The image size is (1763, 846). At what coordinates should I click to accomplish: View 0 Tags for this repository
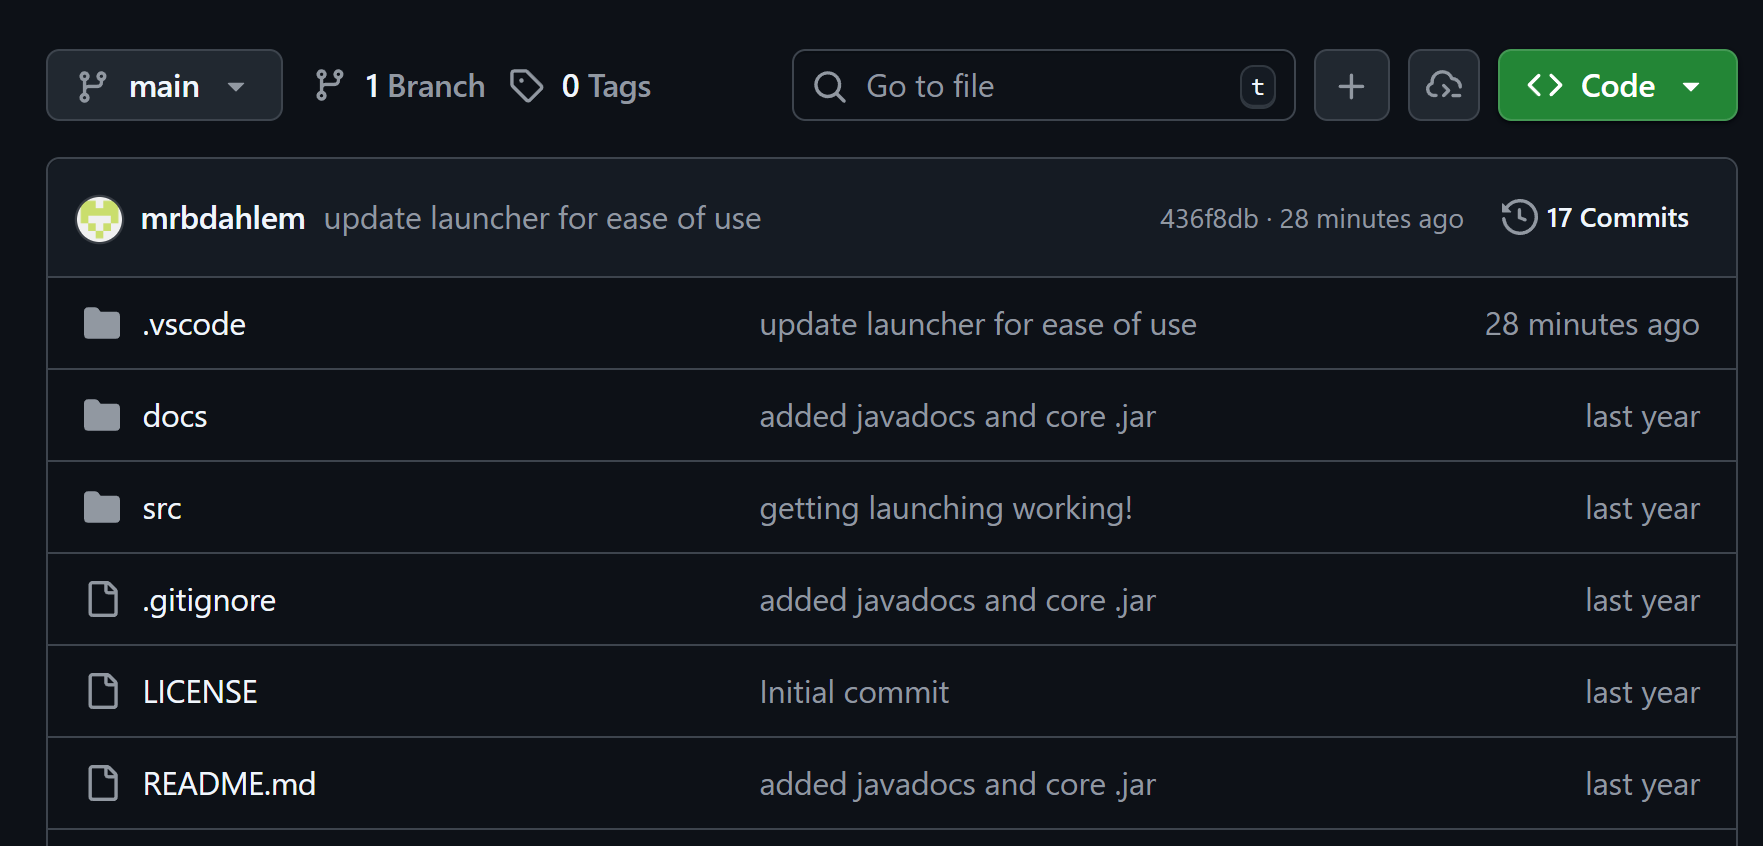click(605, 85)
